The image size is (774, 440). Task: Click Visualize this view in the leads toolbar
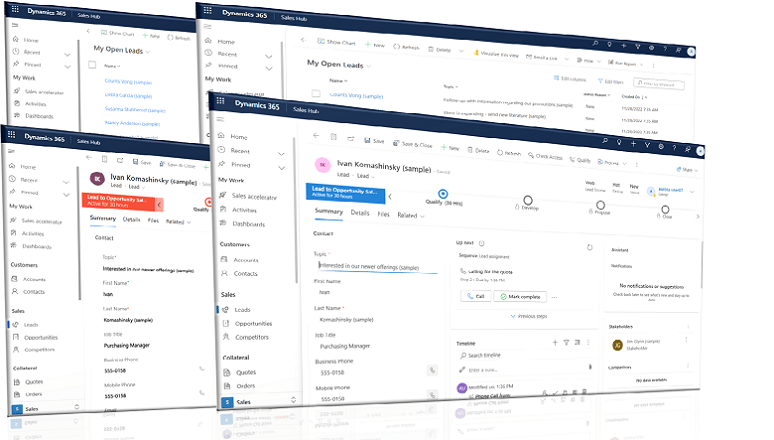496,54
